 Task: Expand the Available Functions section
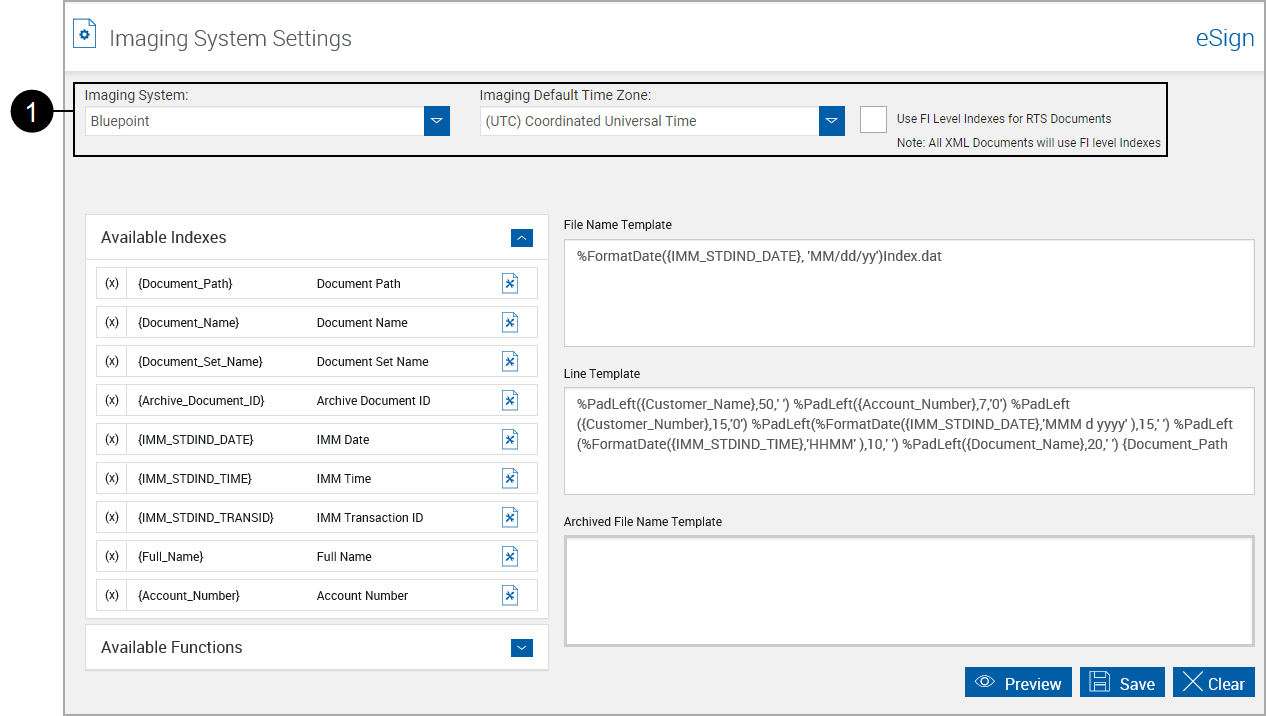pyautogui.click(x=521, y=648)
